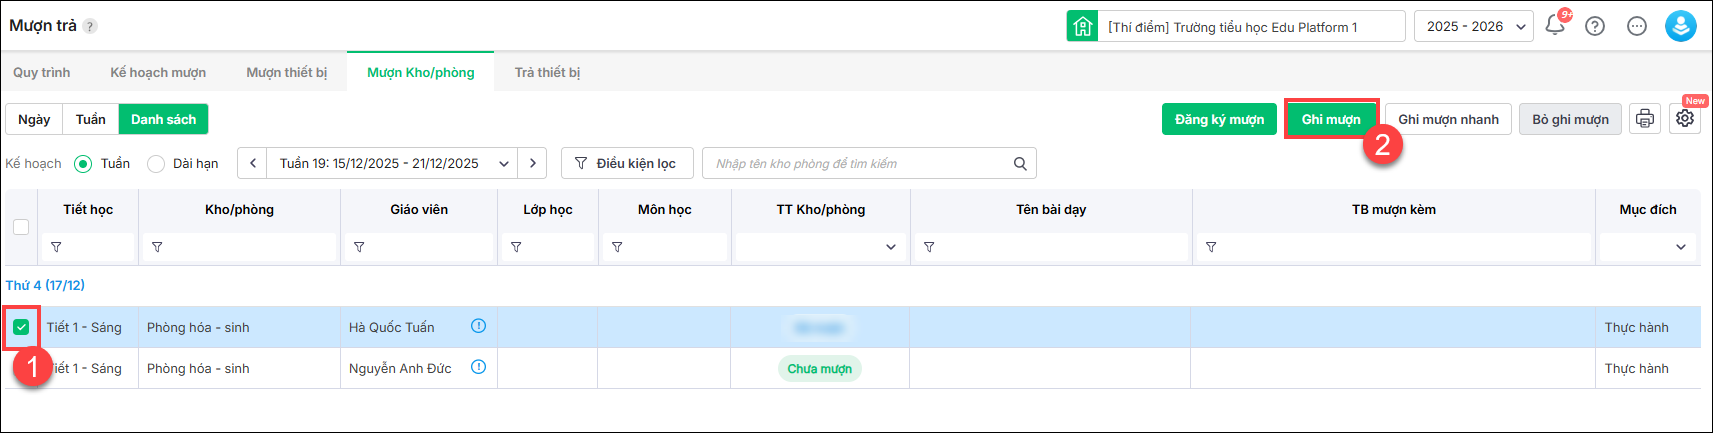Click the help question mark icon in header
This screenshot has height=433, width=1713.
[x=1595, y=26]
